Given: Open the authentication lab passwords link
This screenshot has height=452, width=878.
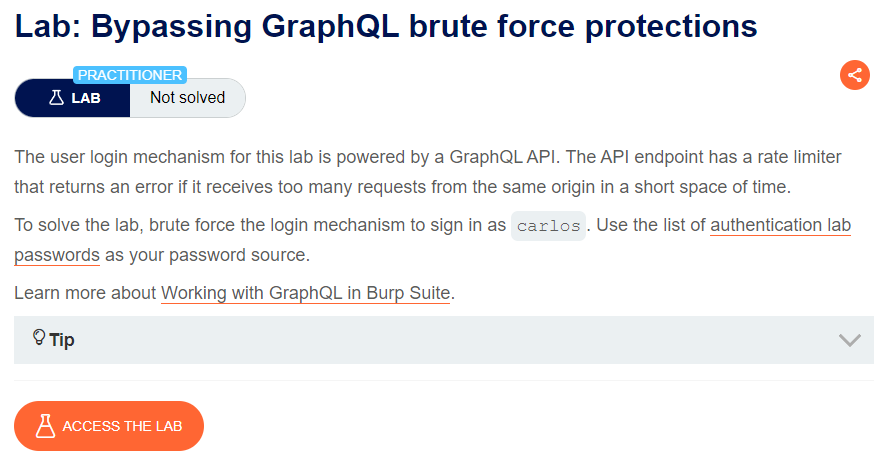Looking at the screenshot, I should 780,225.
